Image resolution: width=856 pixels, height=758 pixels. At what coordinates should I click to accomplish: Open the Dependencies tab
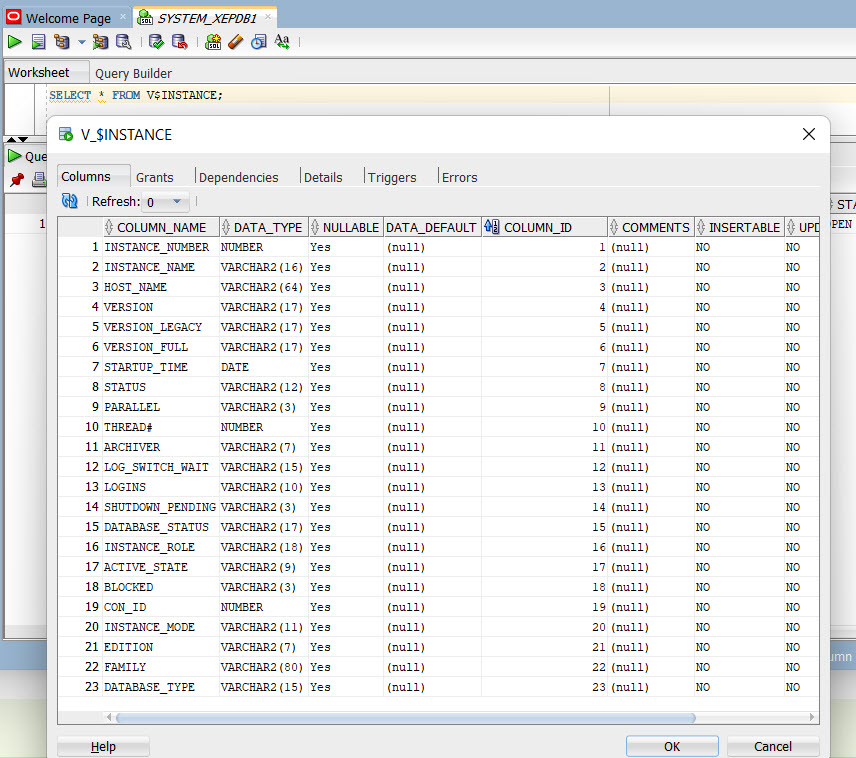pyautogui.click(x=239, y=177)
